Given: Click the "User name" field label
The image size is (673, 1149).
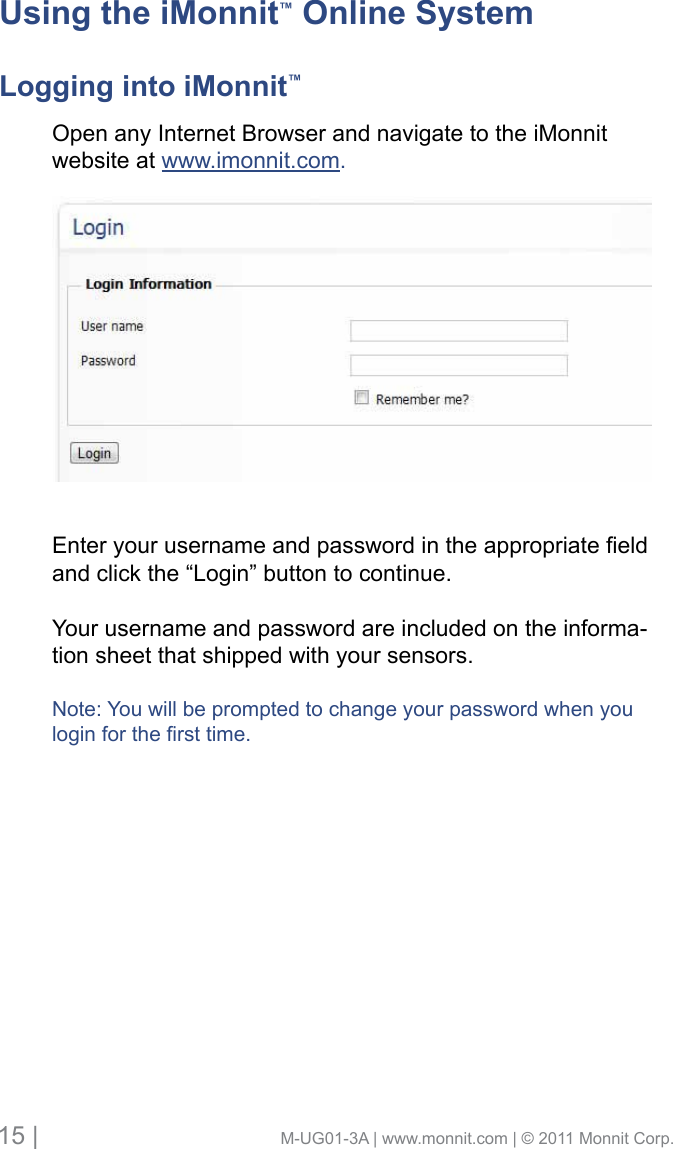Looking at the screenshot, I should tap(112, 326).
